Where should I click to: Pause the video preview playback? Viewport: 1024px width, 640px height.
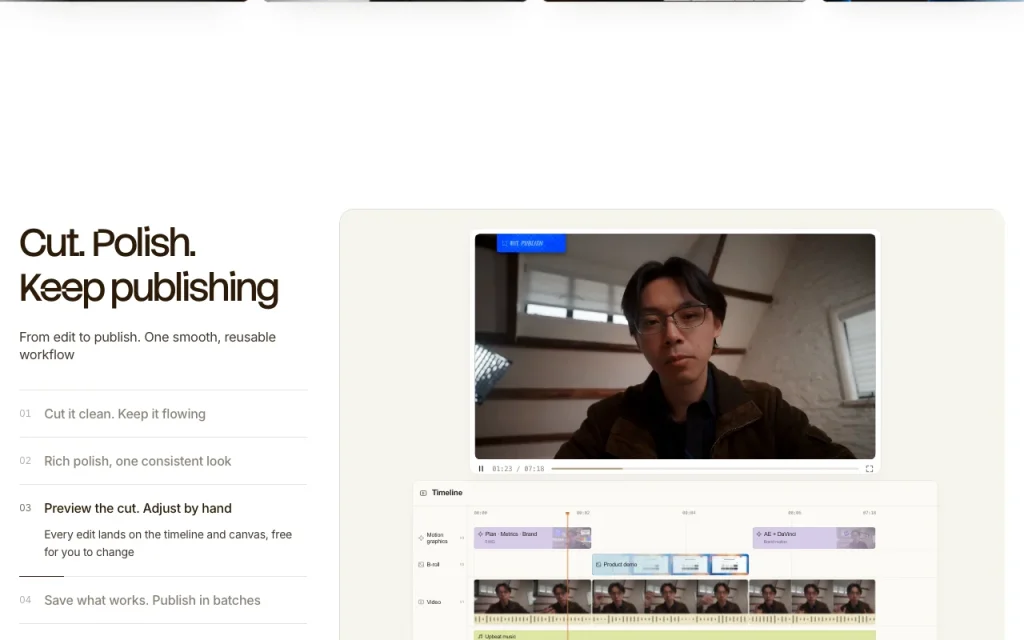[x=481, y=468]
